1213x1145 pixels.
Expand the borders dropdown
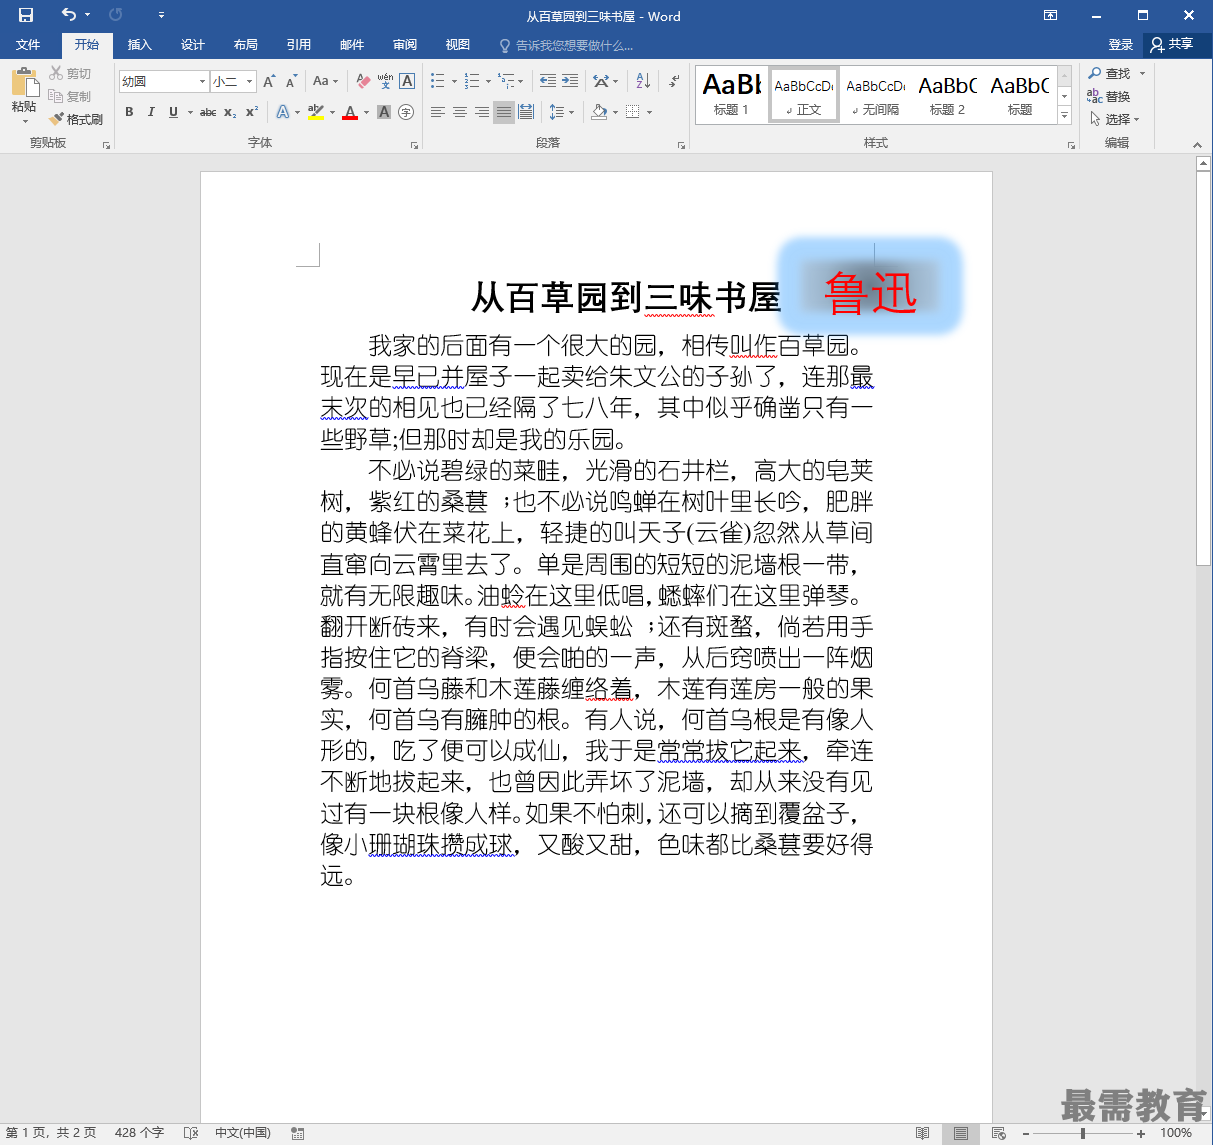click(650, 112)
